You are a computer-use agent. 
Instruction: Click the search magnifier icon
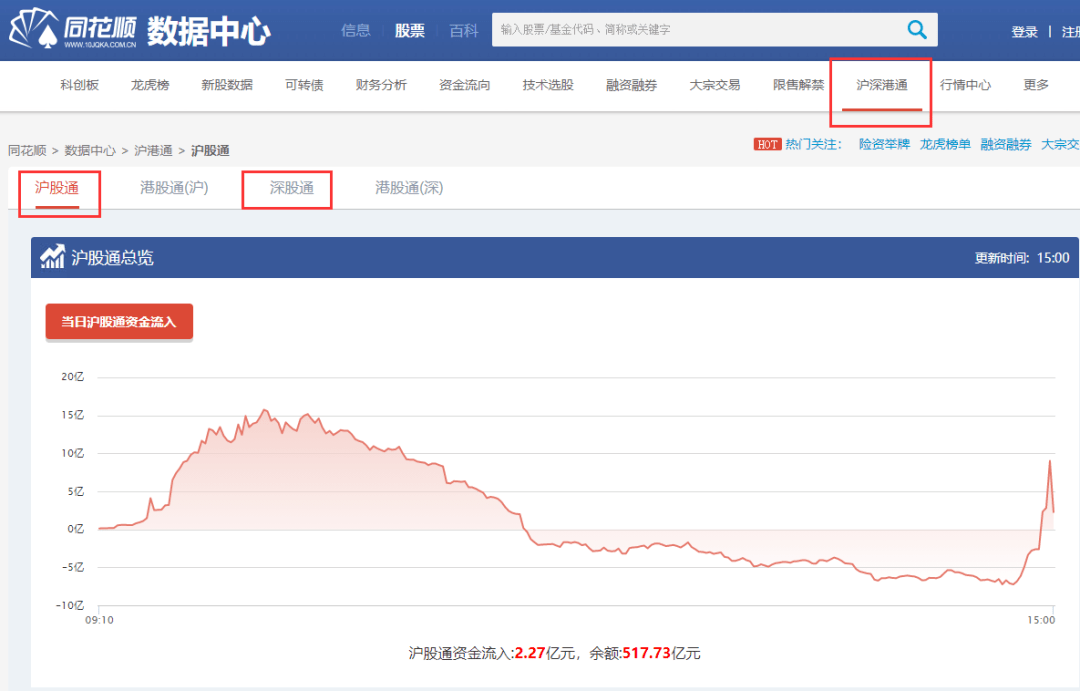click(917, 30)
